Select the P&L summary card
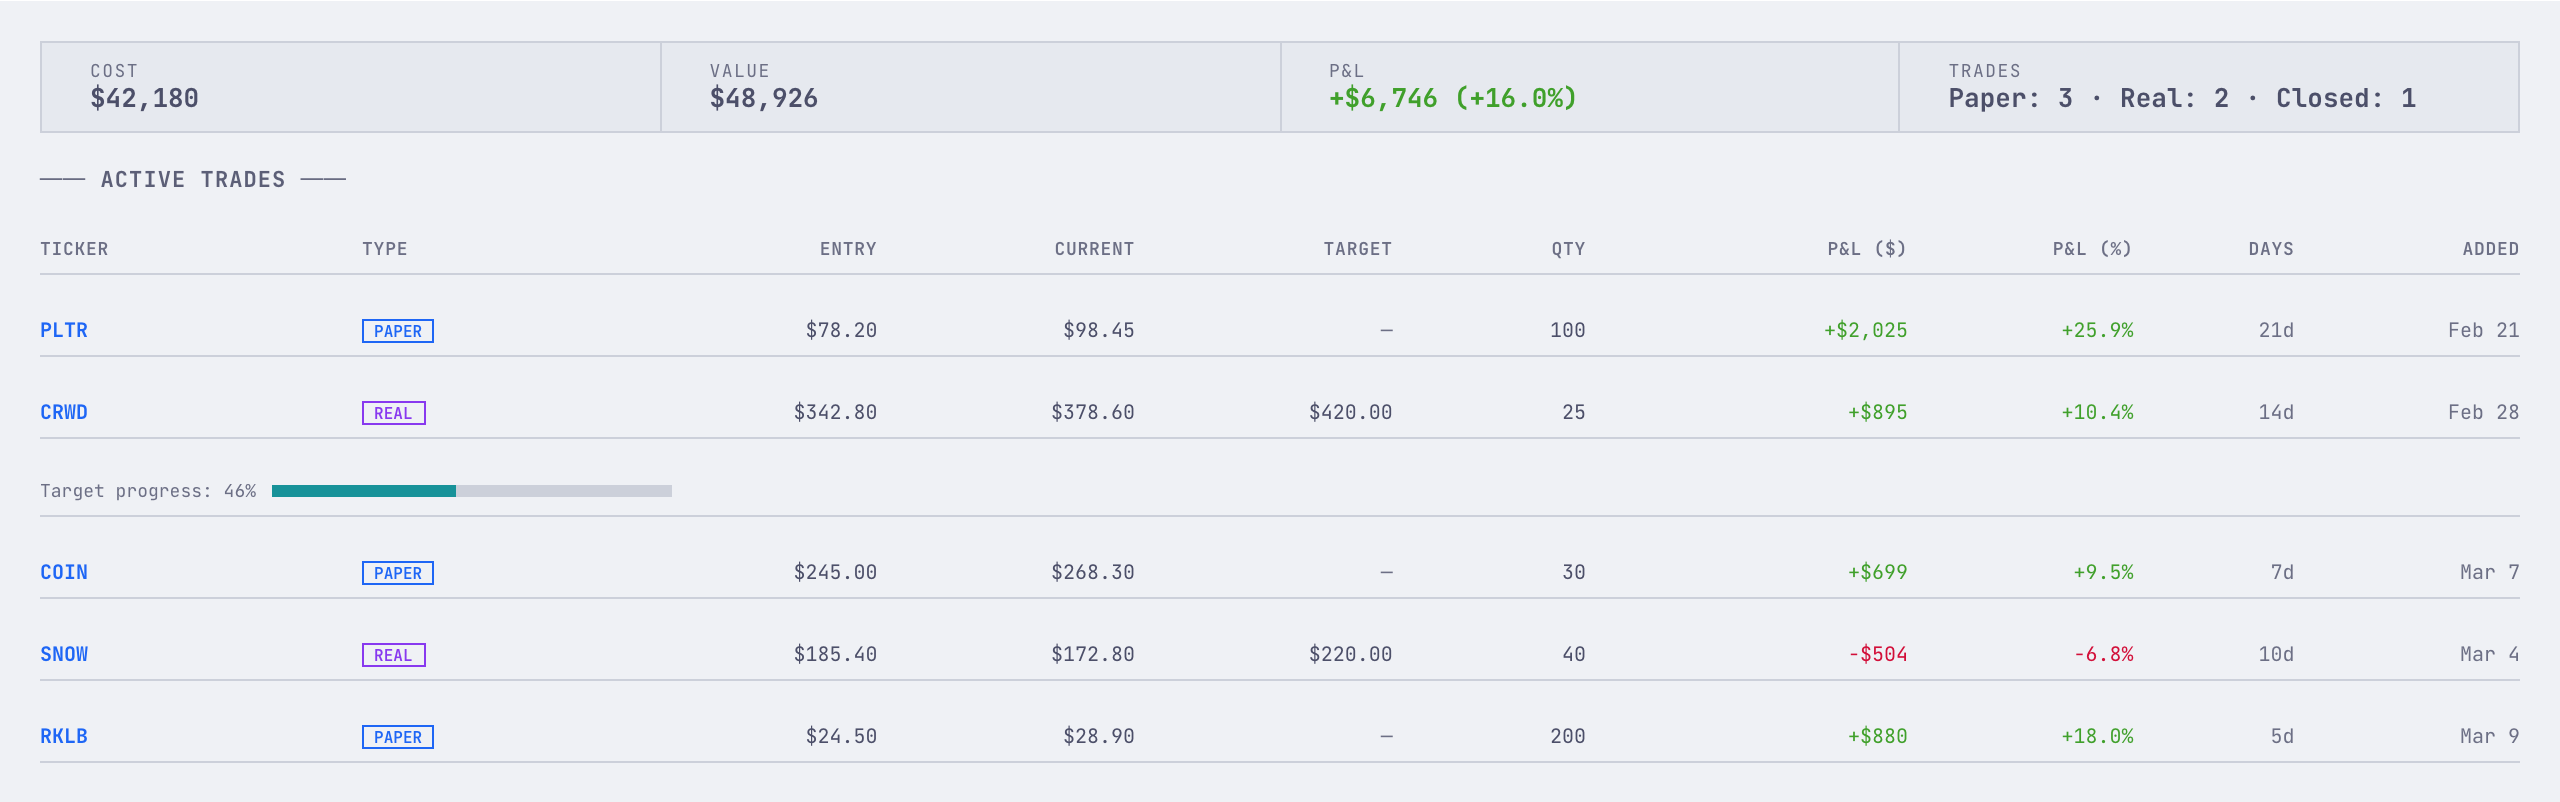Viewport: 2560px width, 802px height. pos(1590,87)
